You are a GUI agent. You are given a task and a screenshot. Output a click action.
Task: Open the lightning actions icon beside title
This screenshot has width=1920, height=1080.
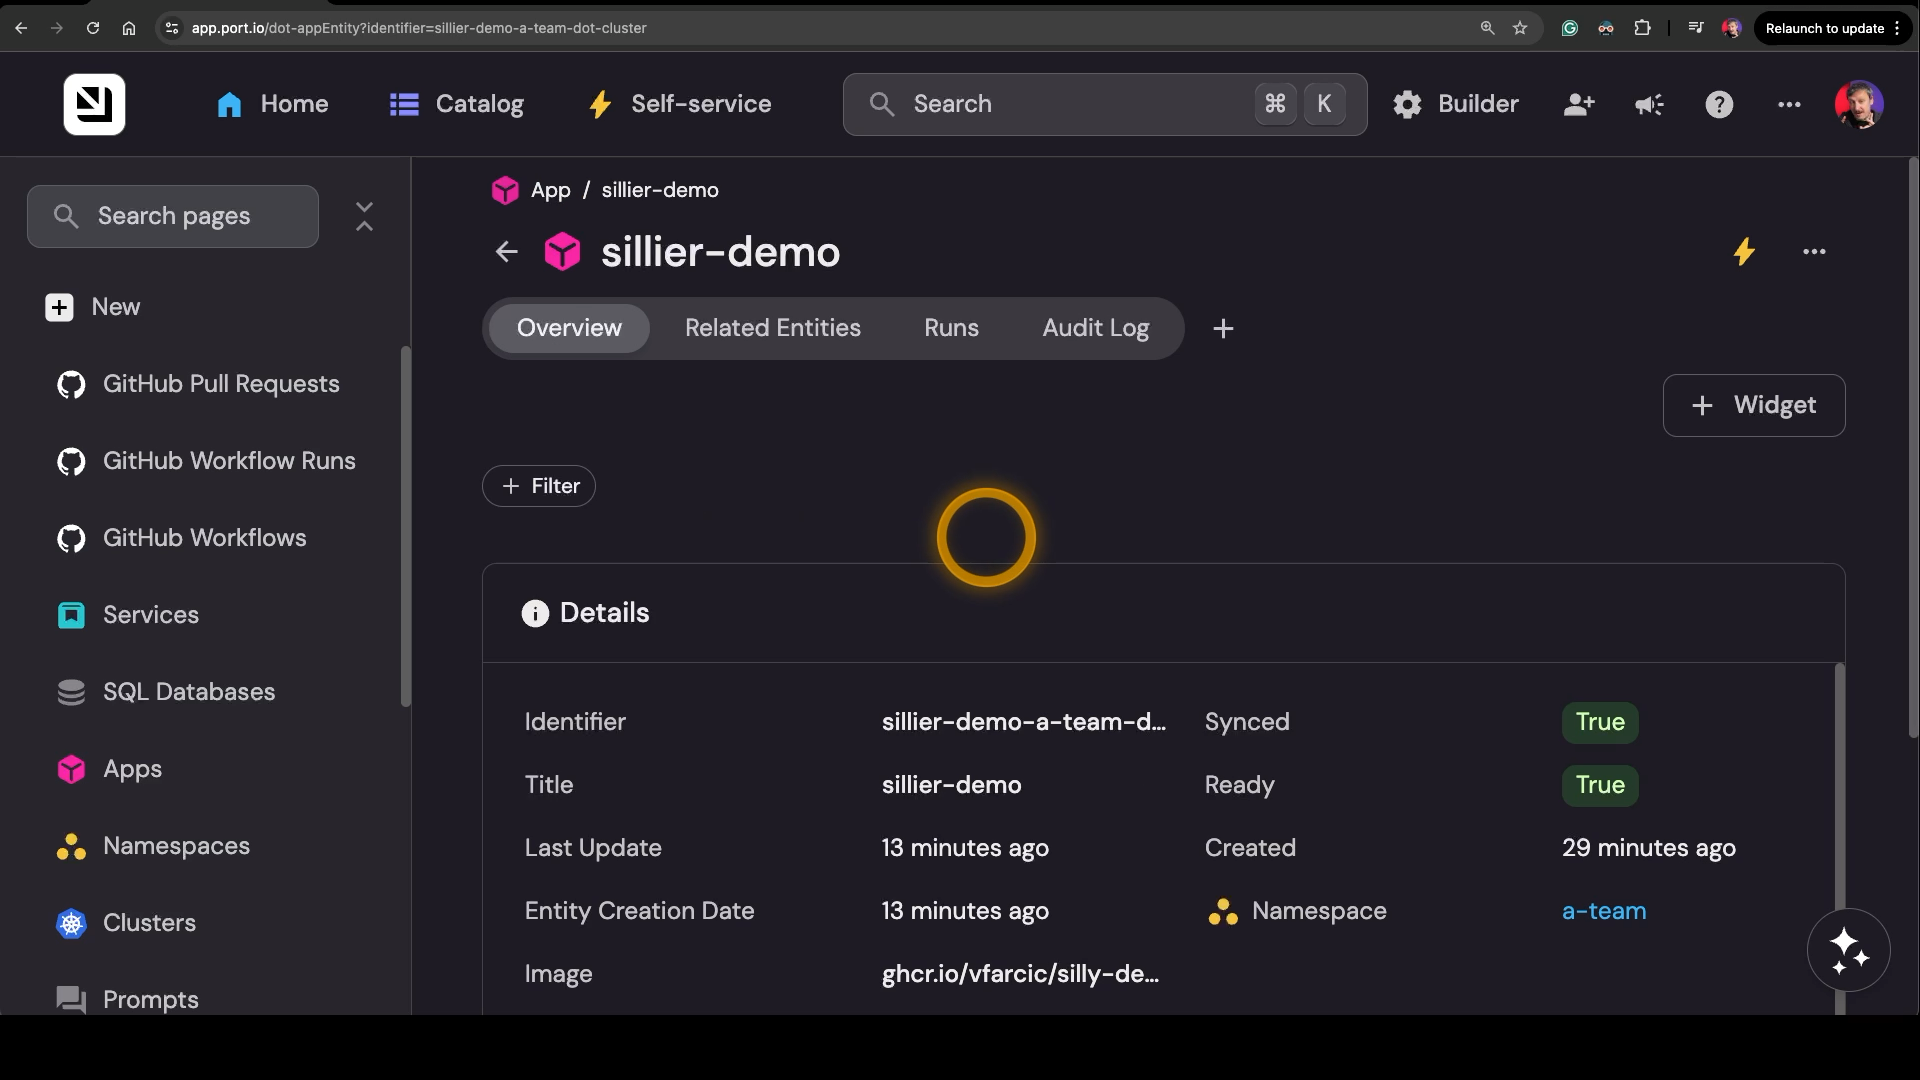pos(1744,252)
